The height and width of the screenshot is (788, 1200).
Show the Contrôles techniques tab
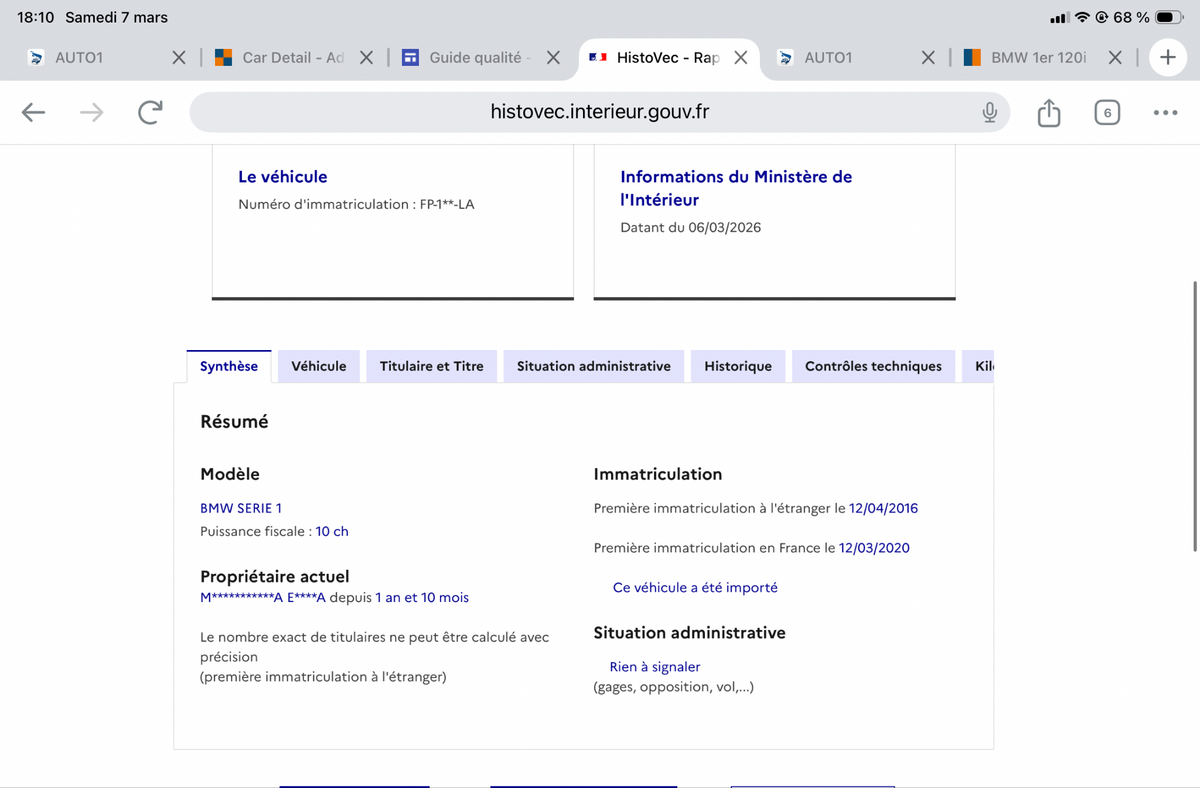[872, 366]
